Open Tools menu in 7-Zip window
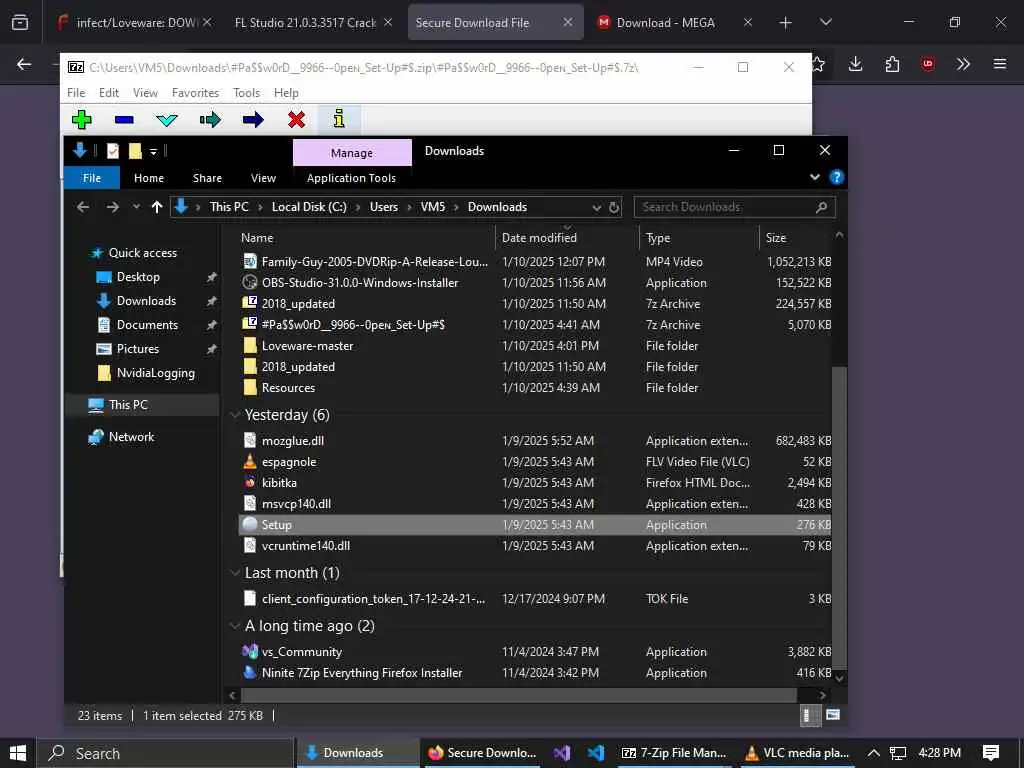Screen dimensions: 1024x768 click(x=247, y=93)
